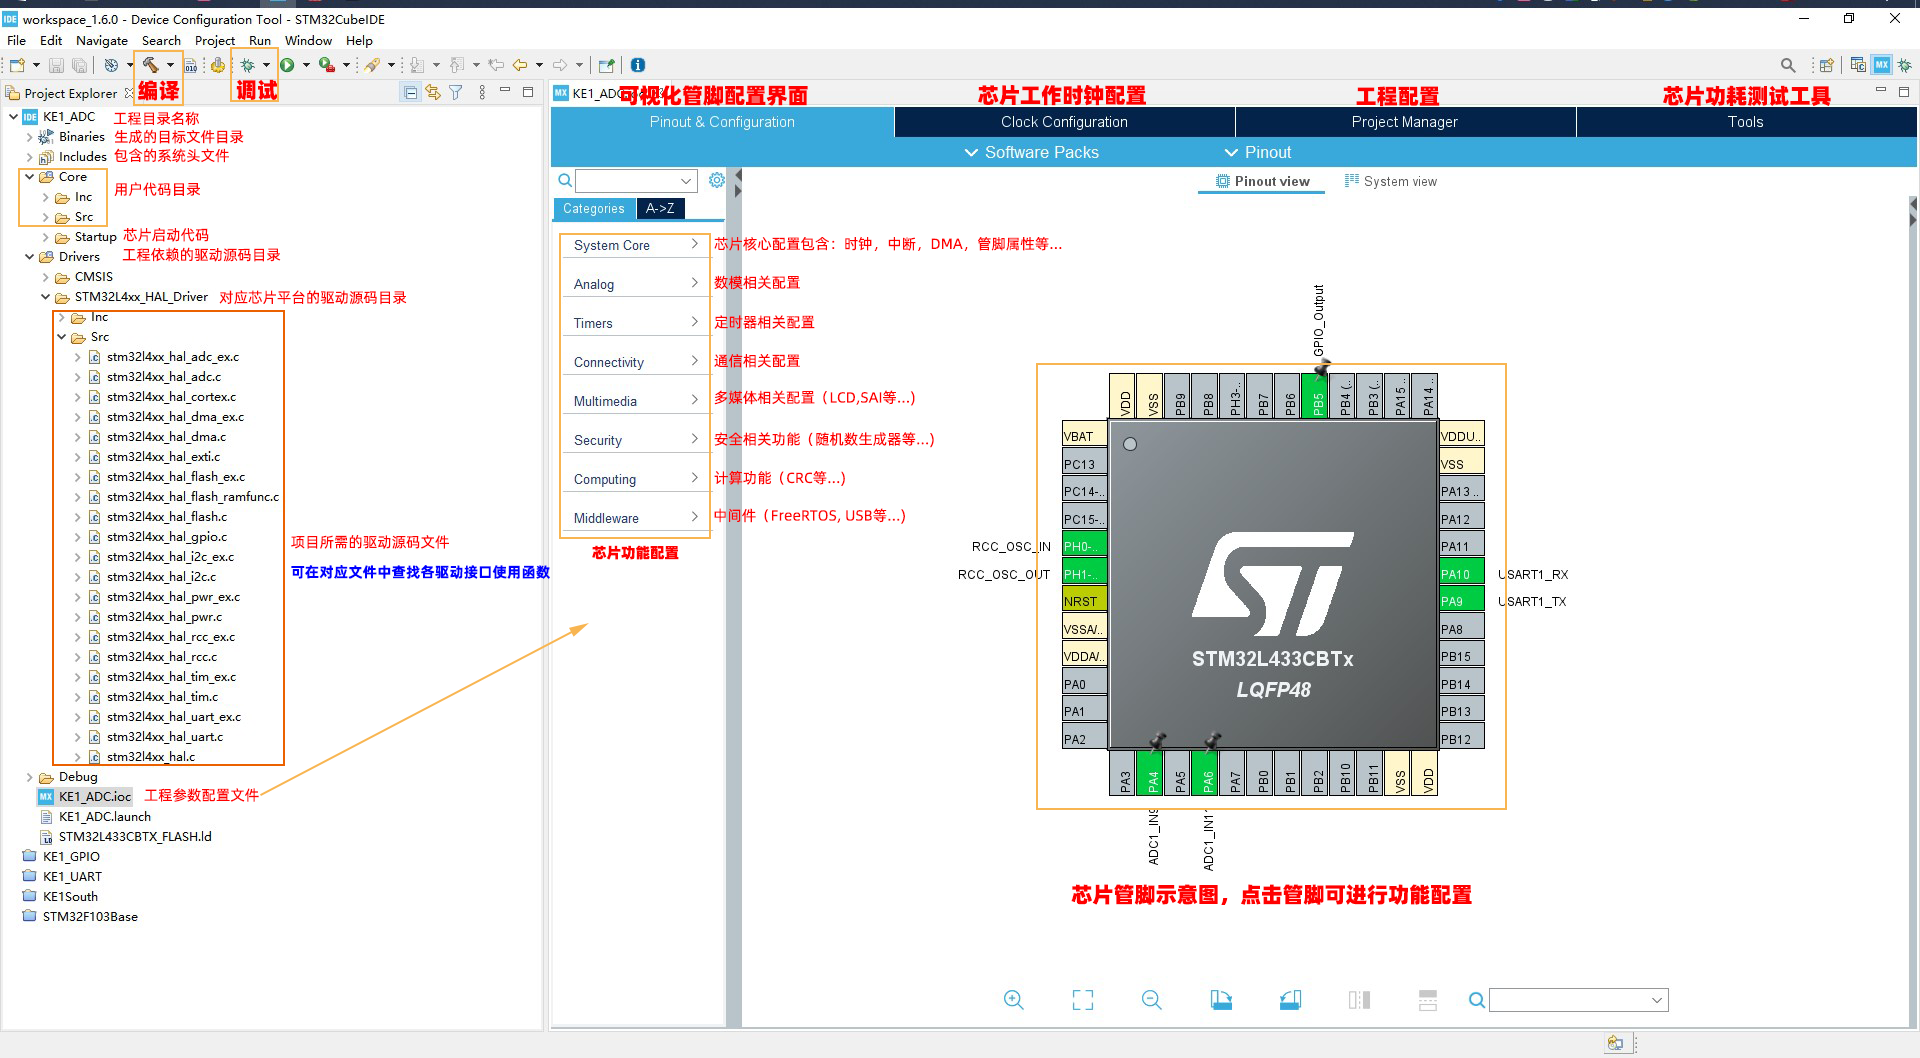Screen dimensions: 1920x1058
Task: Click Link with Editor icon in Project Explorer
Action: click(x=433, y=92)
